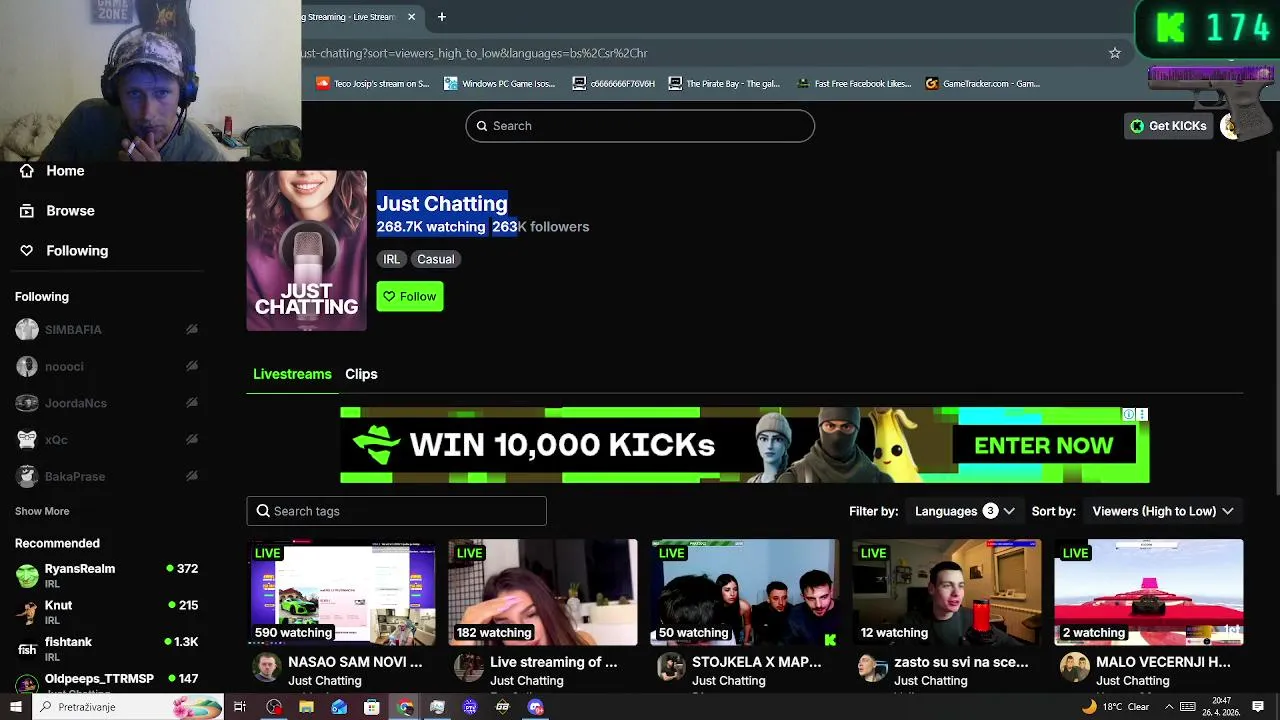Image resolution: width=1280 pixels, height=720 pixels.
Task: Open Microsoft Store from the taskbar
Action: click(371, 707)
